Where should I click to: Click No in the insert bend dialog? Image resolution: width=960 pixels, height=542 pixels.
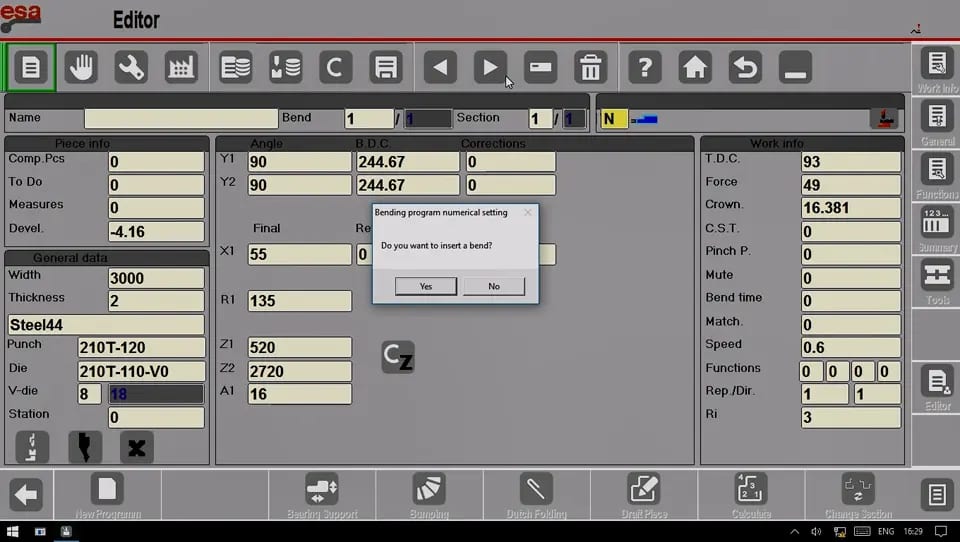[493, 286]
